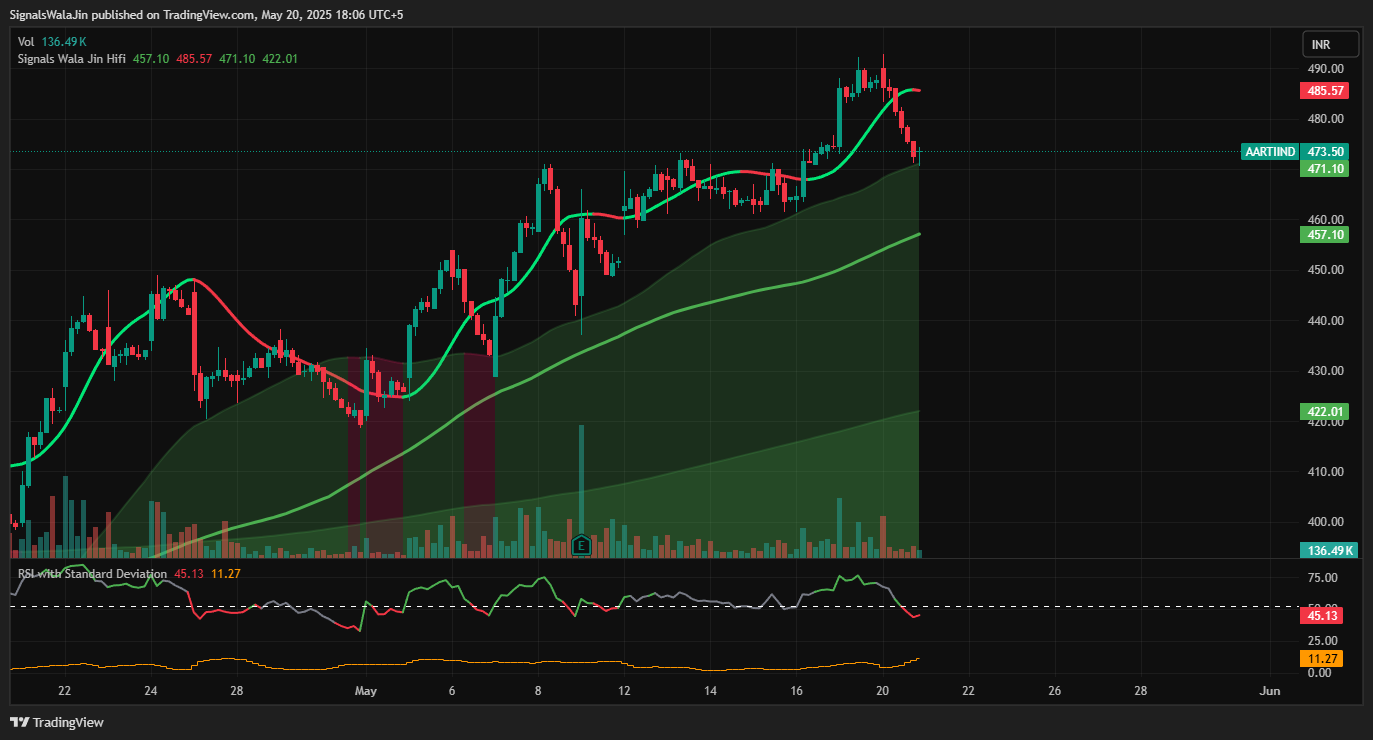Click date 26 on time axis

[x=1055, y=691]
